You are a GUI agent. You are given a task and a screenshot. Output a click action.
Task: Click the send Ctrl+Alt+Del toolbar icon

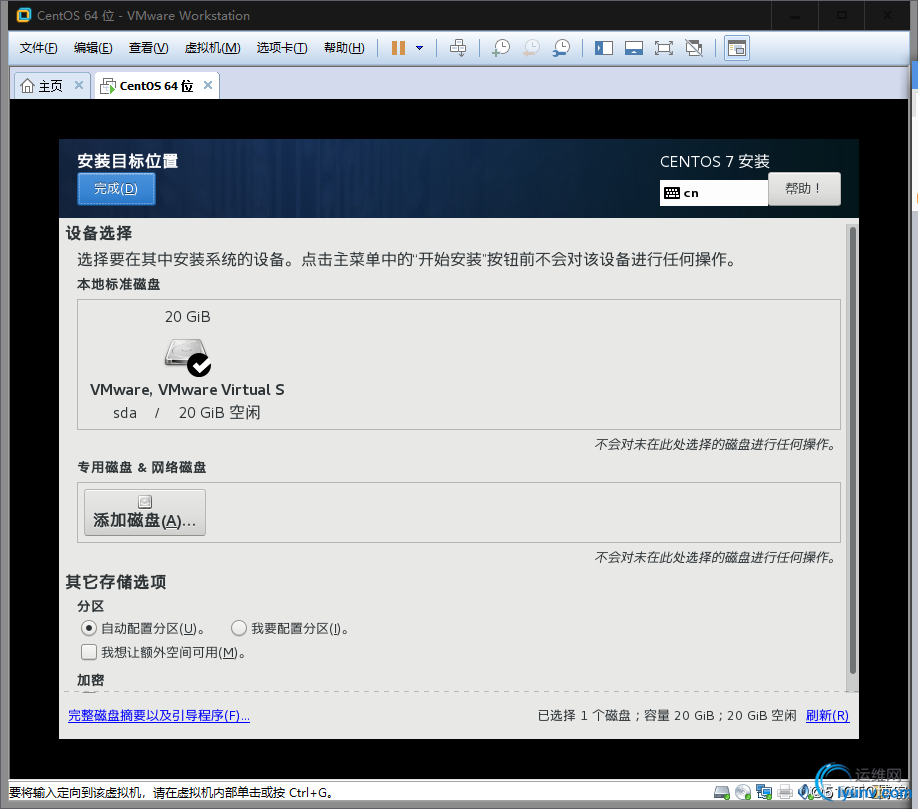458,48
